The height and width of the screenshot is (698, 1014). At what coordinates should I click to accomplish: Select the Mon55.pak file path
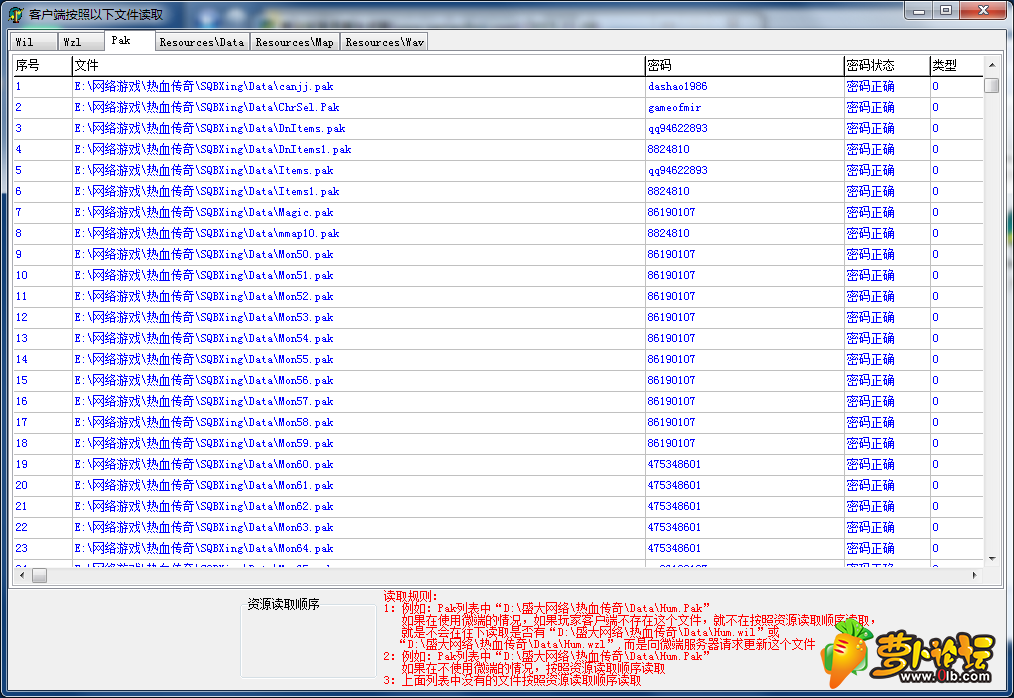tap(204, 360)
